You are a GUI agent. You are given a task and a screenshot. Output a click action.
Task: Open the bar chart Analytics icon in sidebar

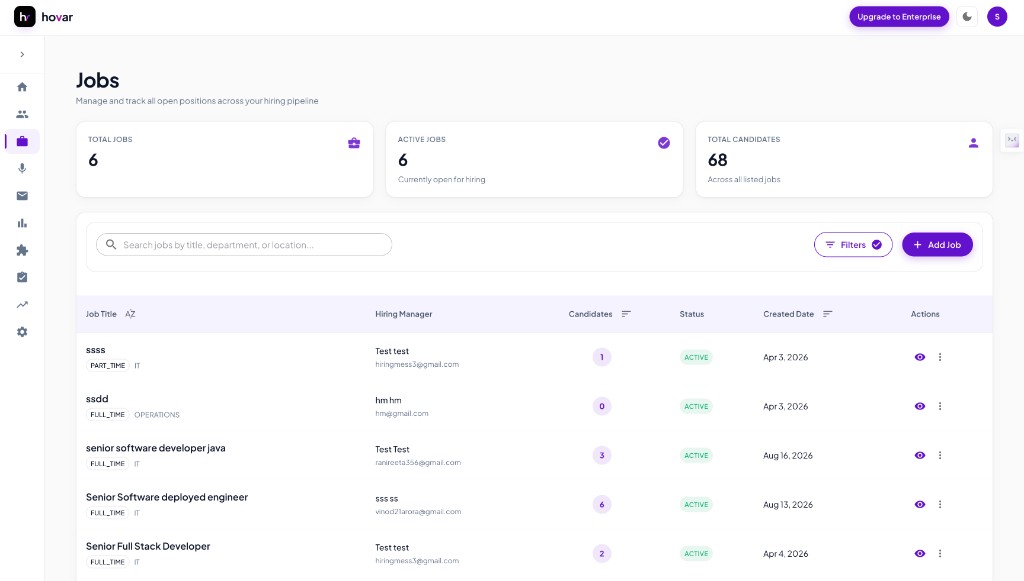point(22,223)
